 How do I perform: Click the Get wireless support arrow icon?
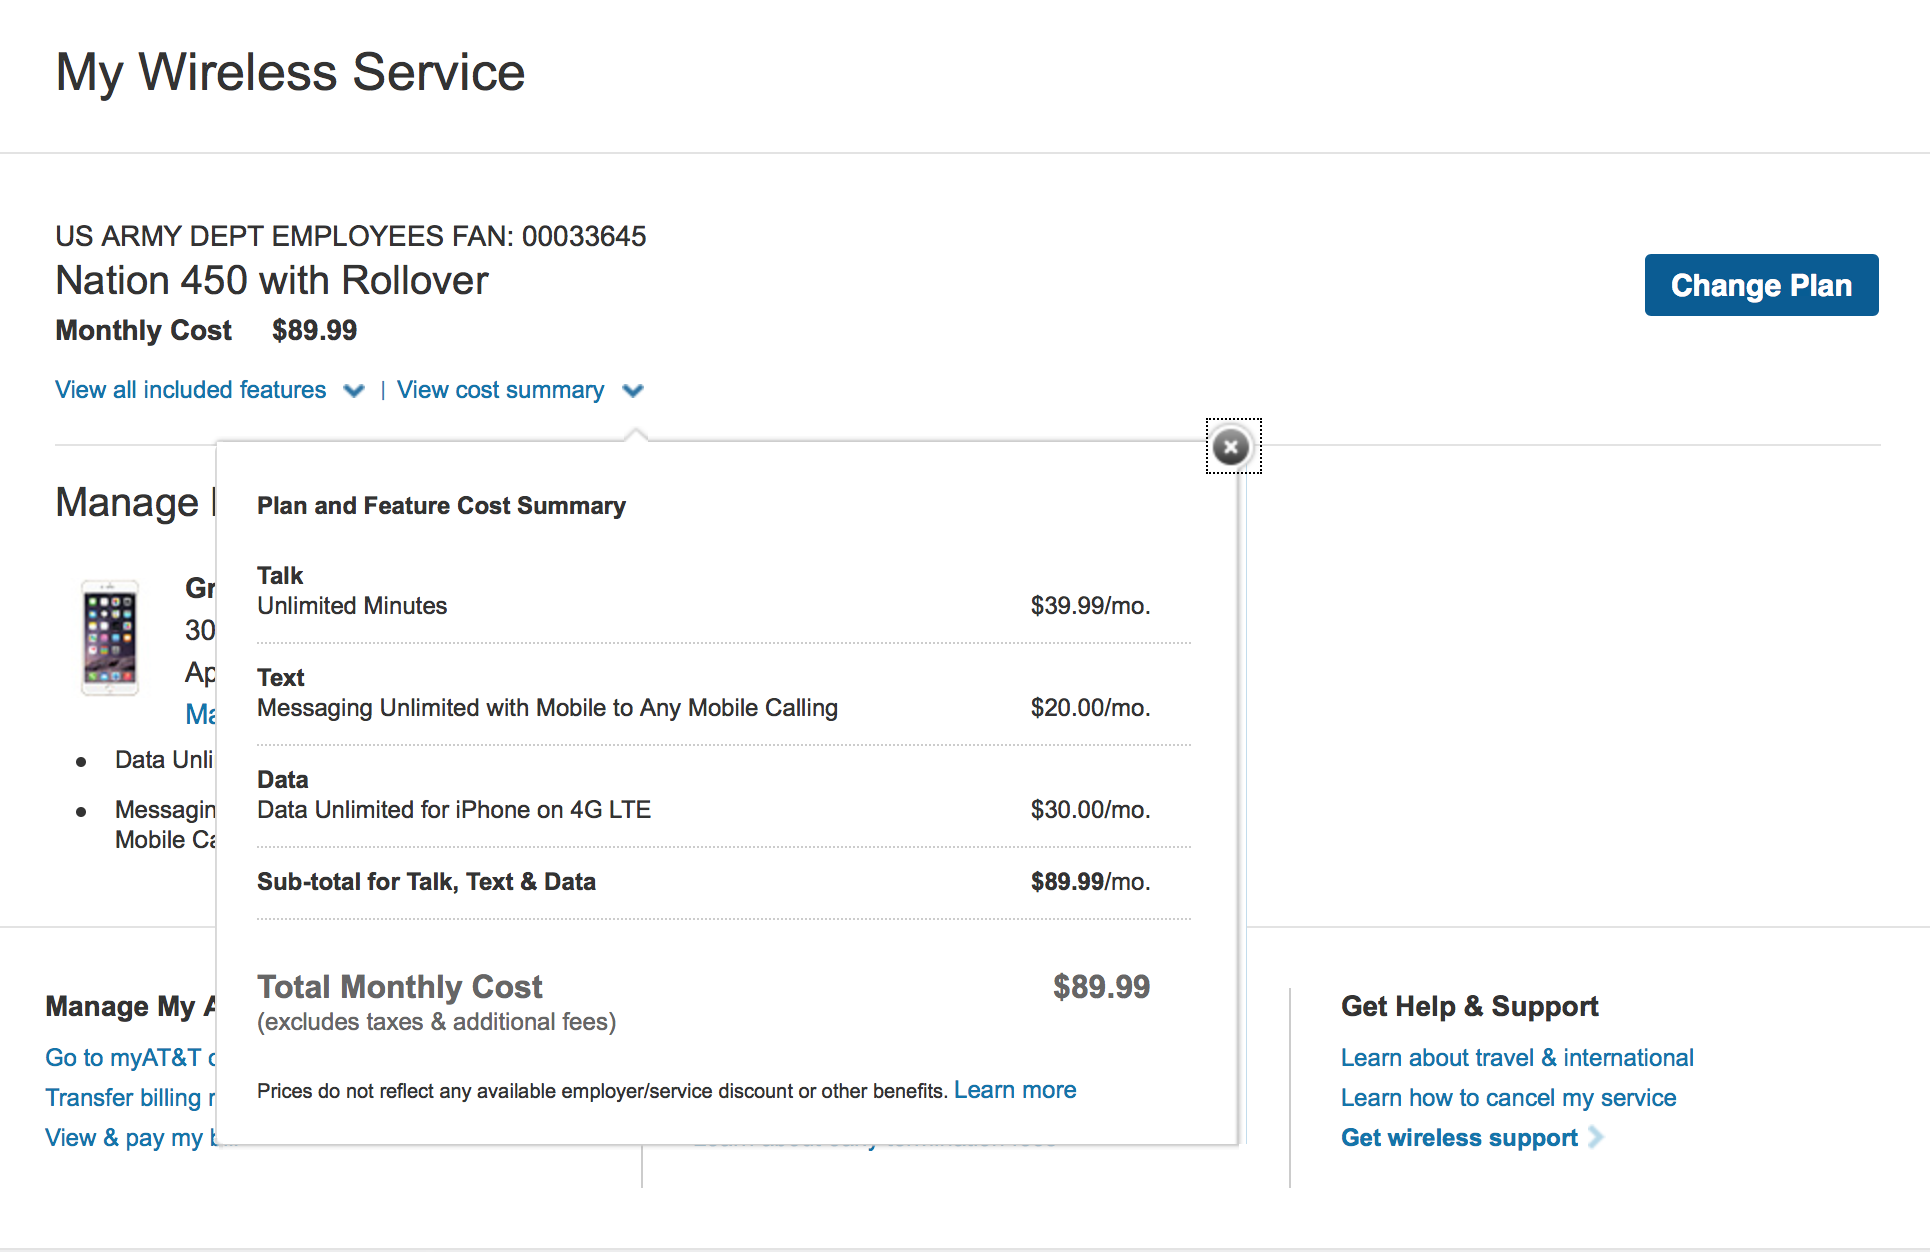pos(1596,1137)
